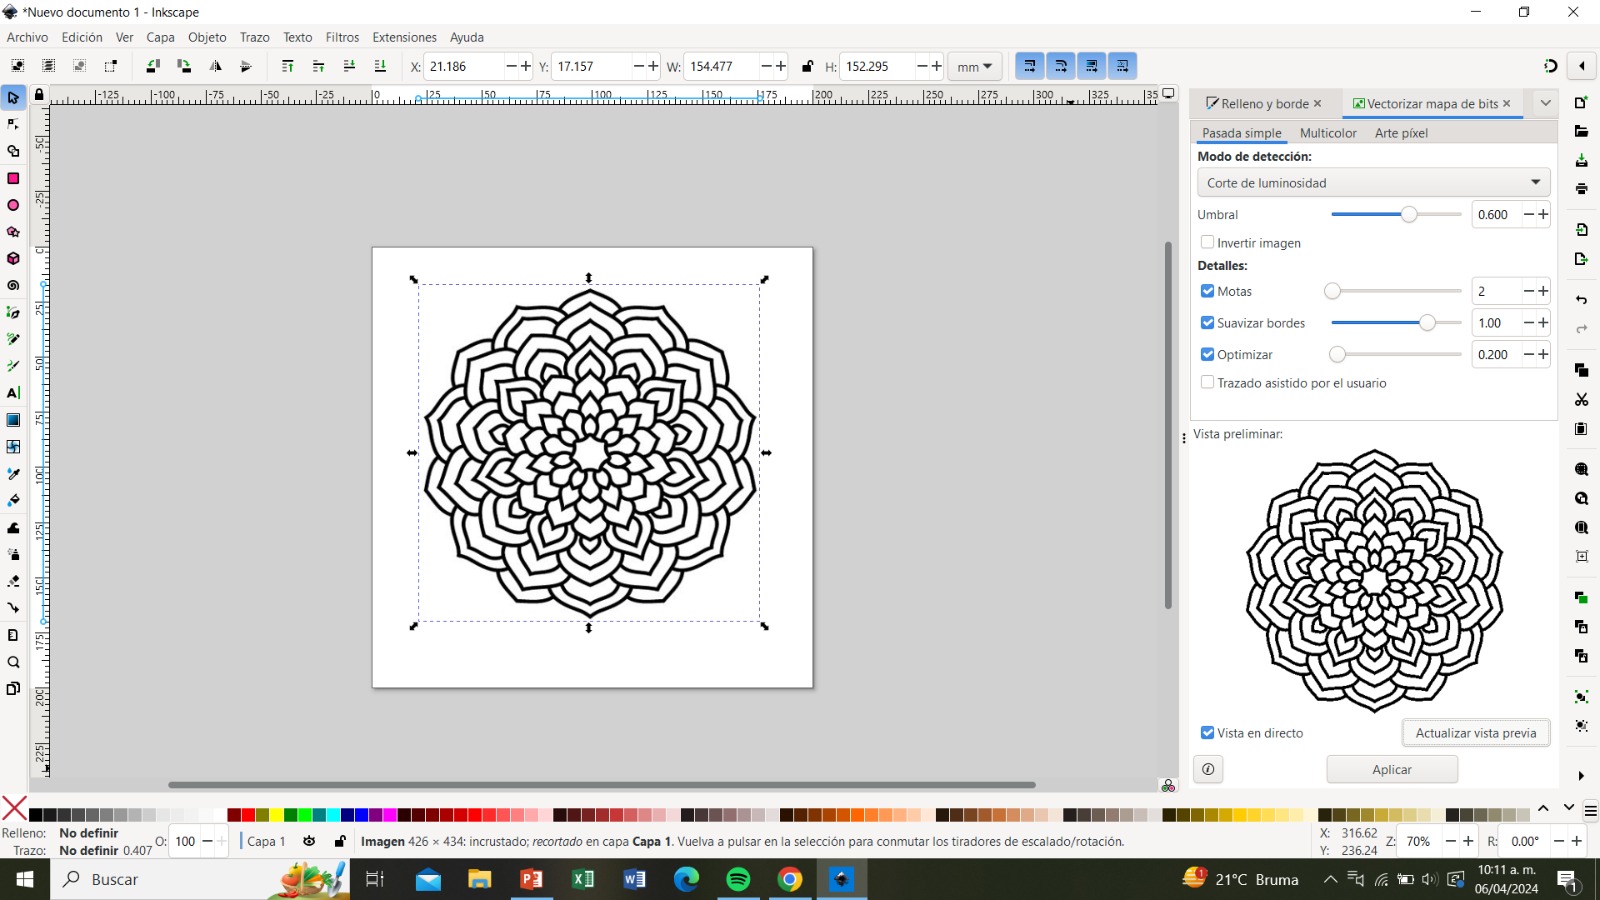Increase the Umbral value with plus
1600x900 pixels.
(x=1543, y=214)
